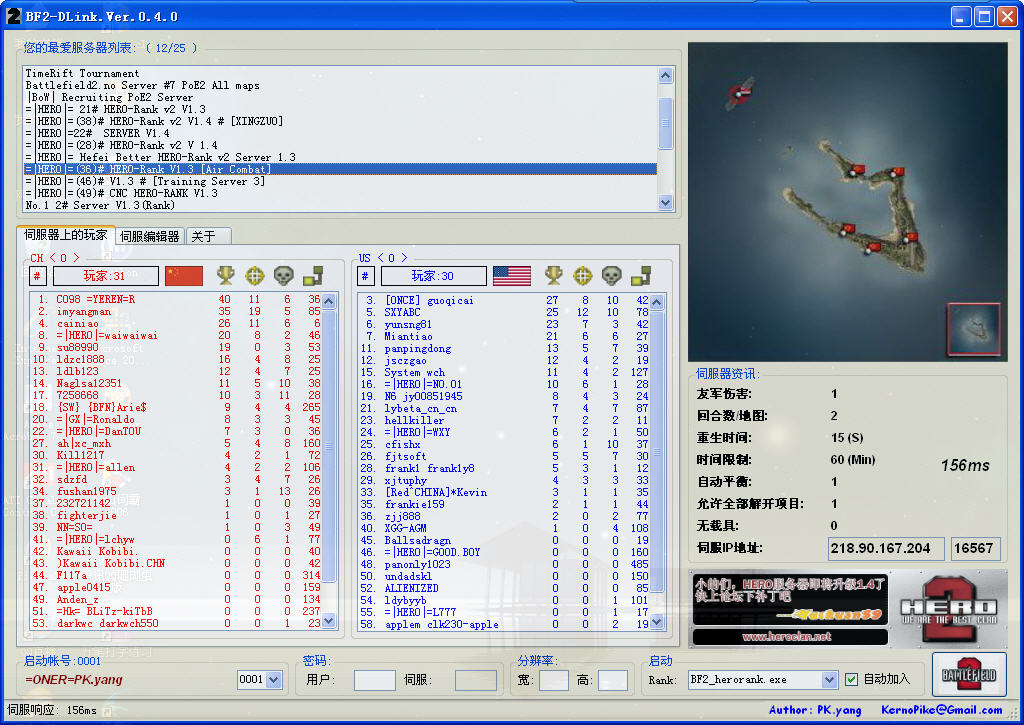Open the www.heroclan.net link
The image size is (1024, 725).
[x=790, y=637]
